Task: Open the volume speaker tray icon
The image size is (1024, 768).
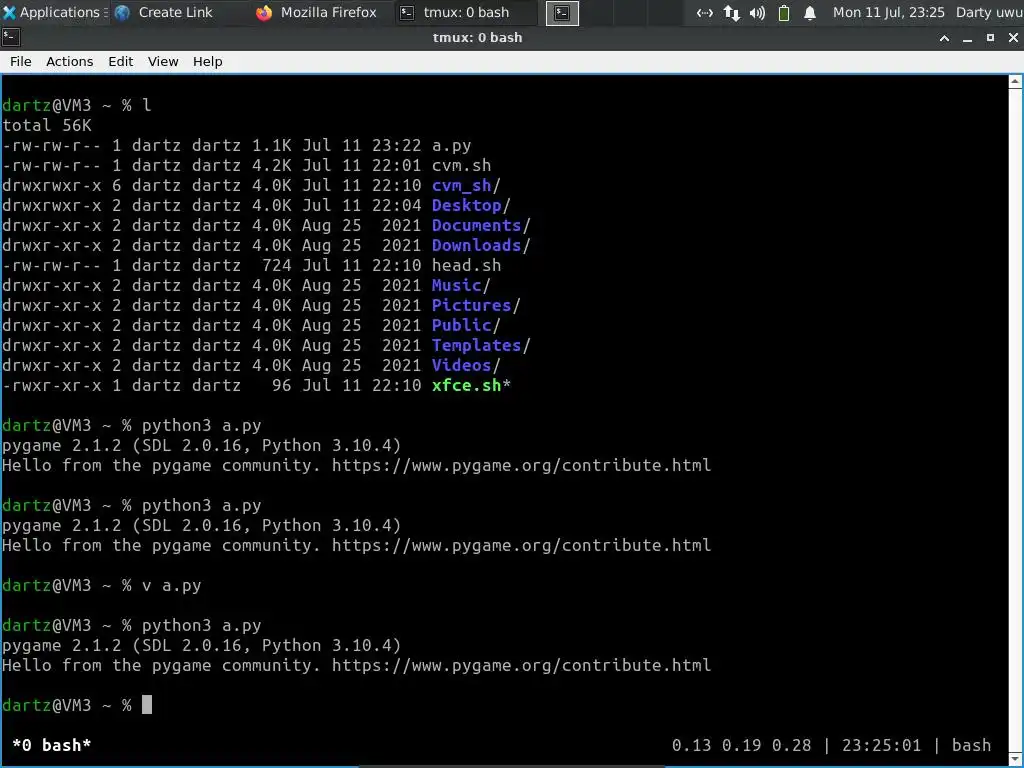Action: pyautogui.click(x=758, y=13)
